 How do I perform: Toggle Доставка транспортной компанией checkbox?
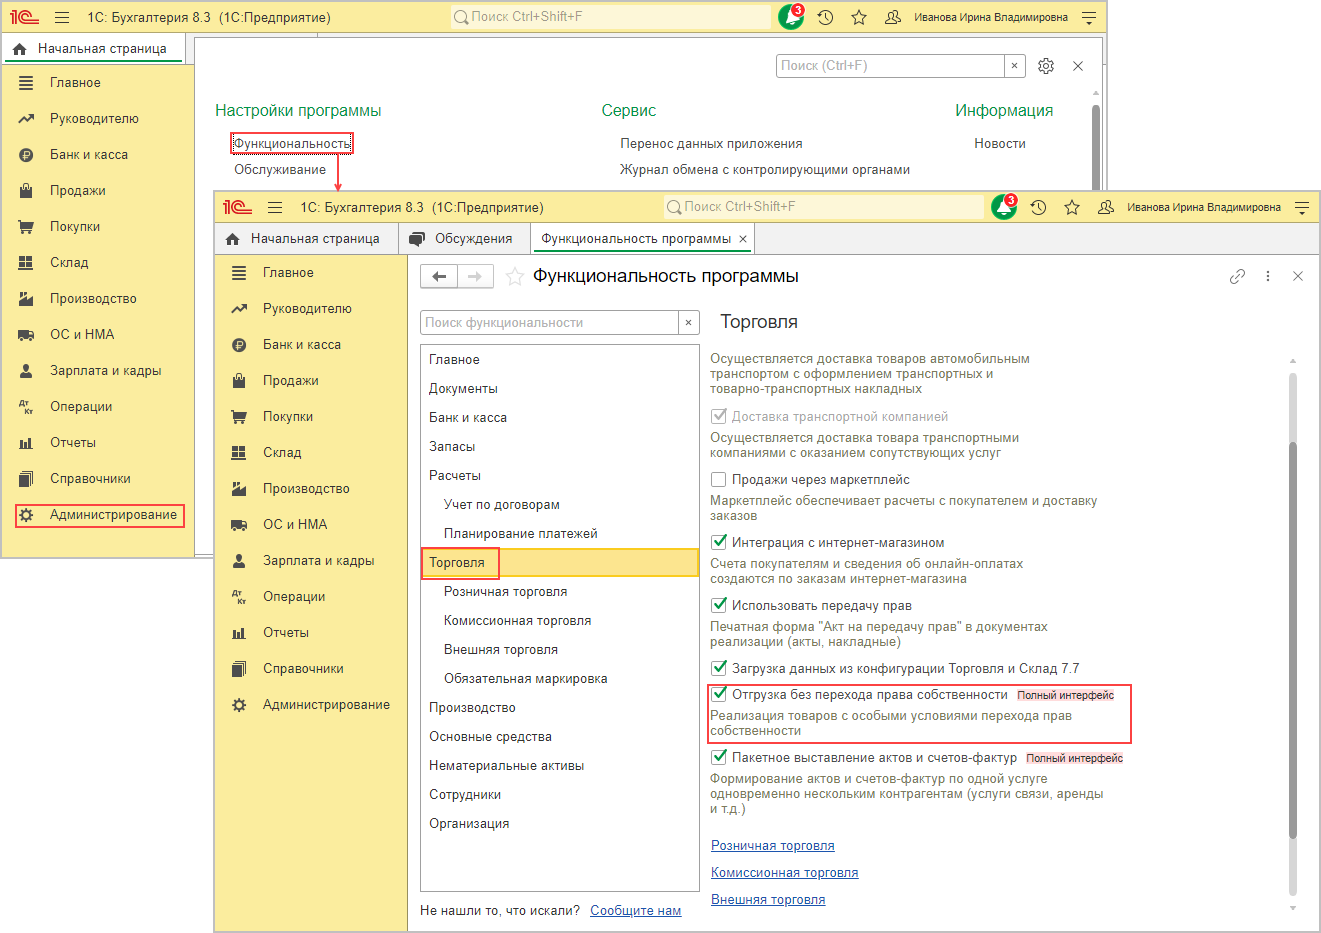click(718, 416)
